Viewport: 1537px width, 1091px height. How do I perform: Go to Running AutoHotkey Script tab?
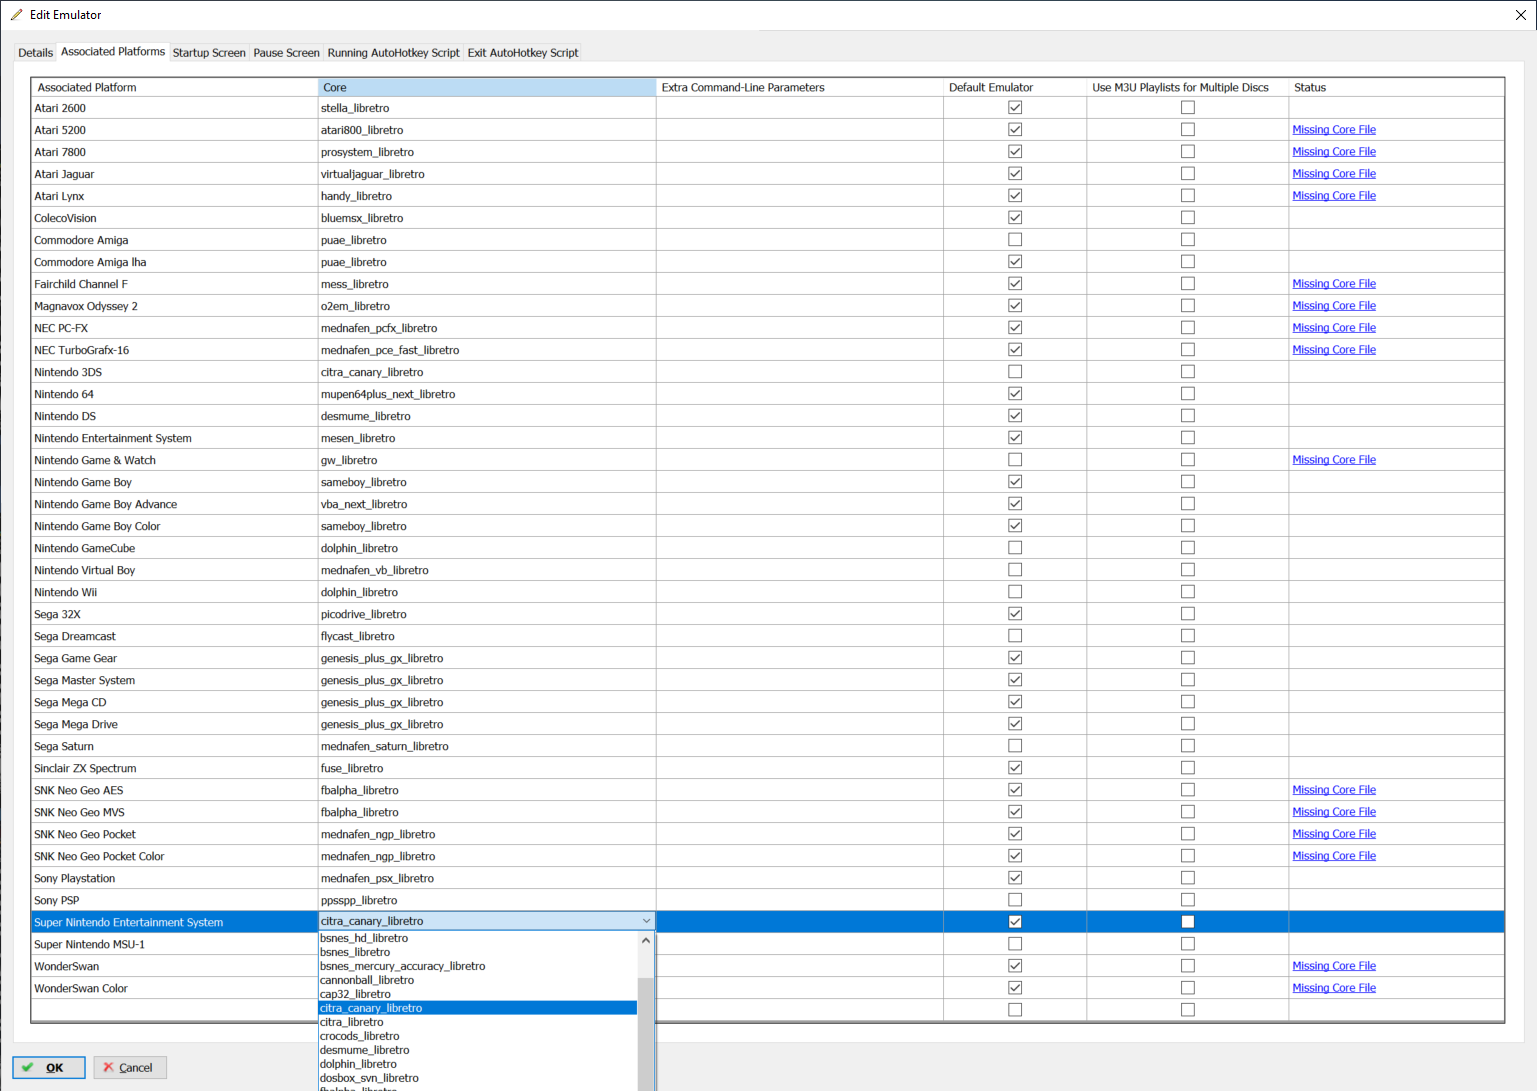click(x=394, y=53)
